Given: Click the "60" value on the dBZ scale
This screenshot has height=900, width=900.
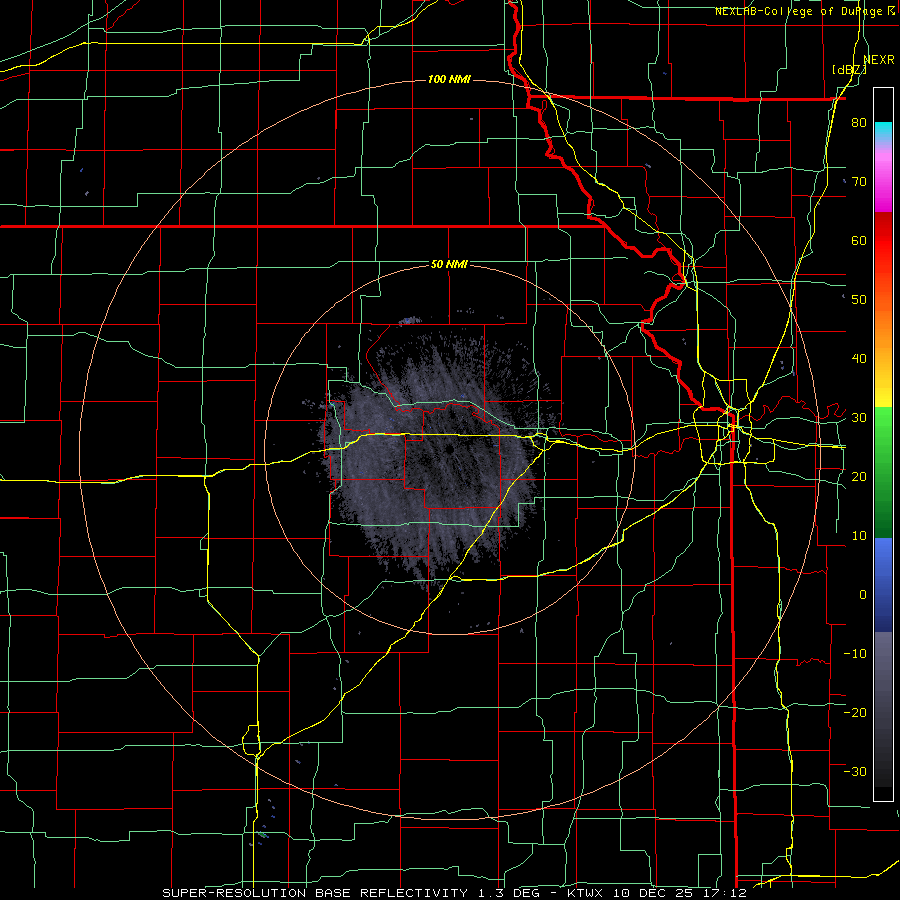Looking at the screenshot, I should click(x=859, y=240).
